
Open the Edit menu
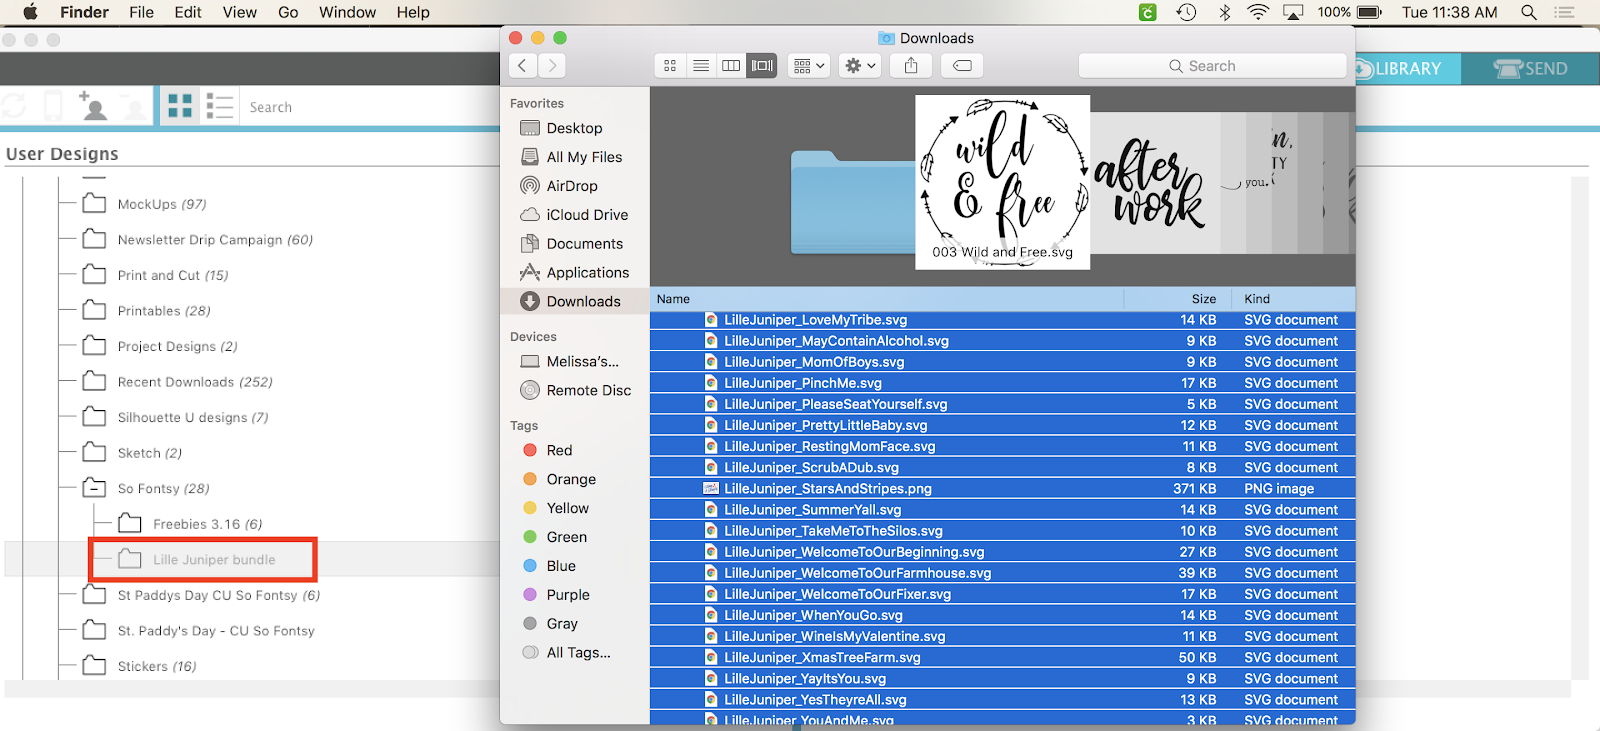click(188, 12)
